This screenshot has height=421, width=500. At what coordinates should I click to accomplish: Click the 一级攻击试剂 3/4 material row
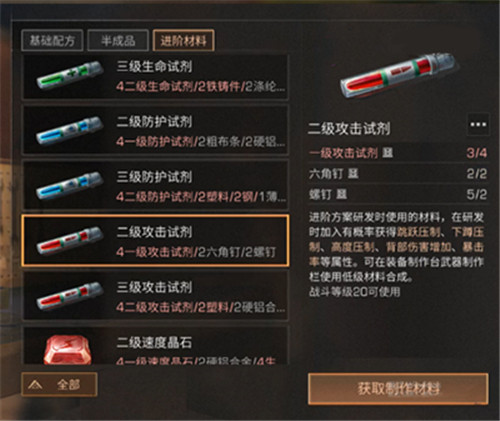398,153
